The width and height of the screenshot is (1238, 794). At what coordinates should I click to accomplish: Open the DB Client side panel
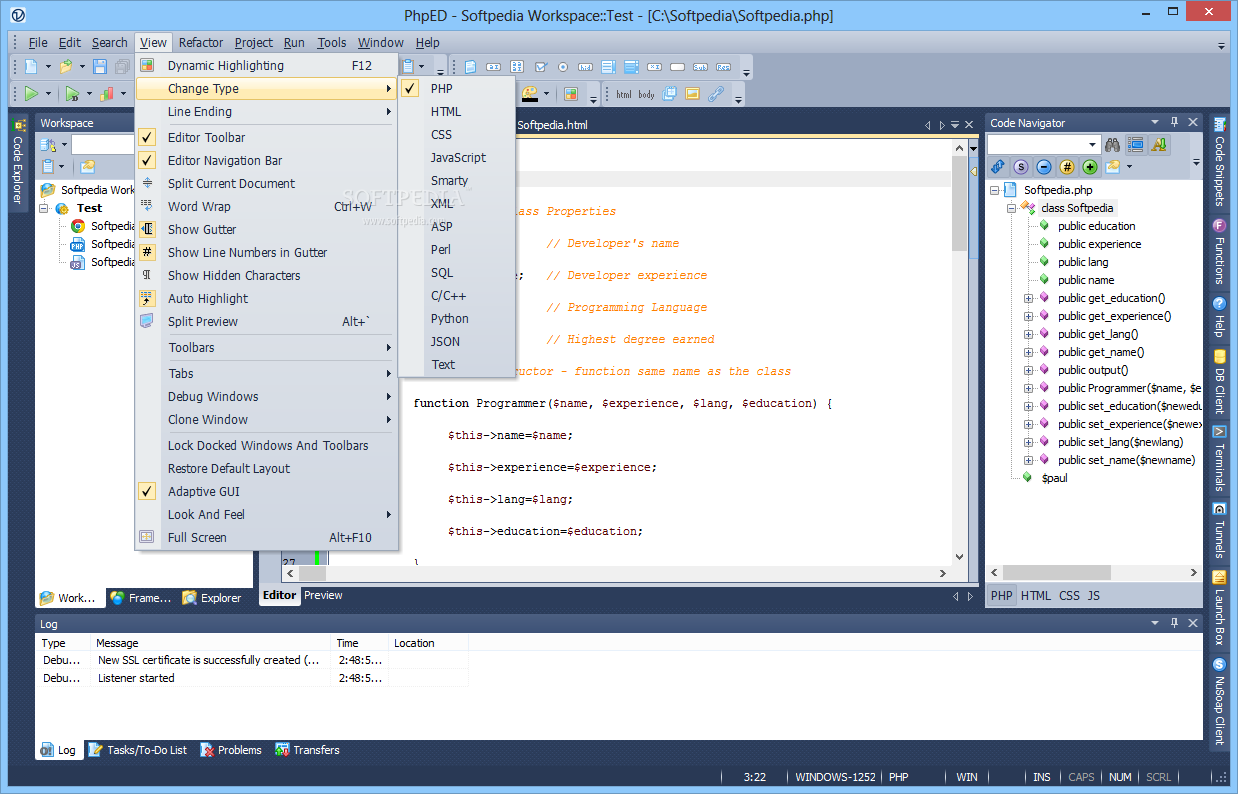(x=1219, y=382)
